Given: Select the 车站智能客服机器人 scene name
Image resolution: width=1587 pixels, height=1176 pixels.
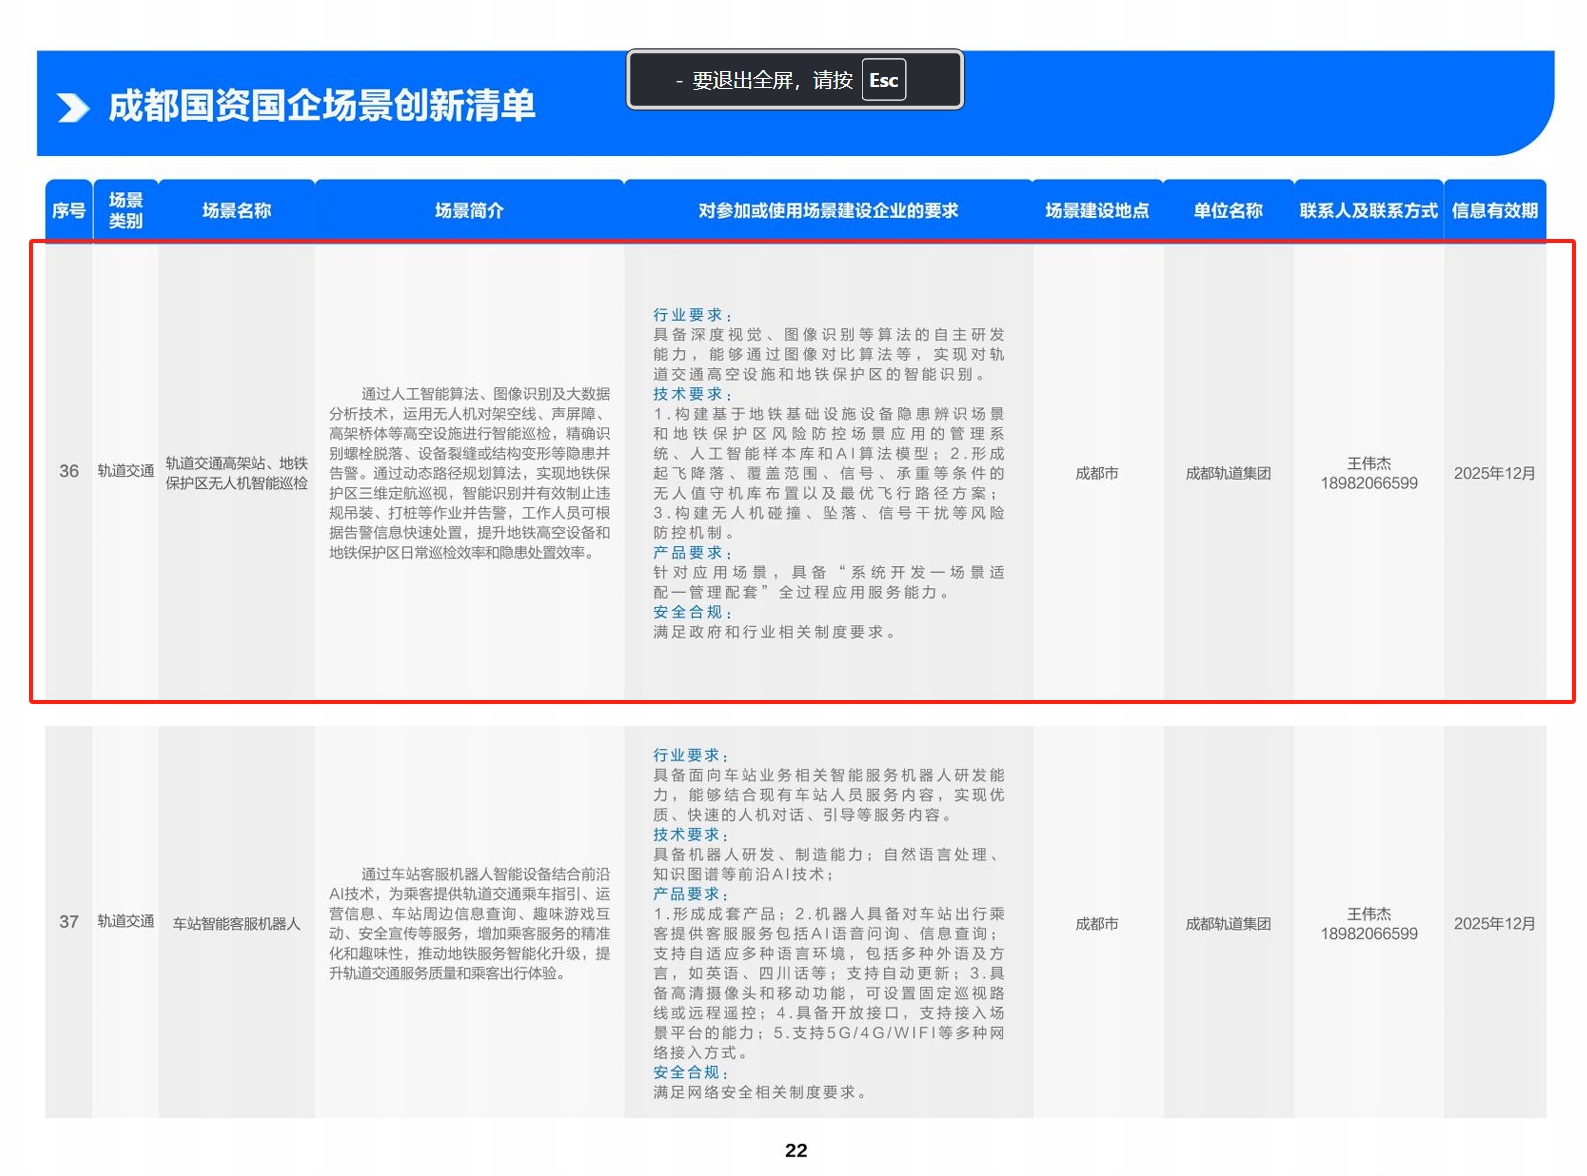Looking at the screenshot, I should coord(237,924).
